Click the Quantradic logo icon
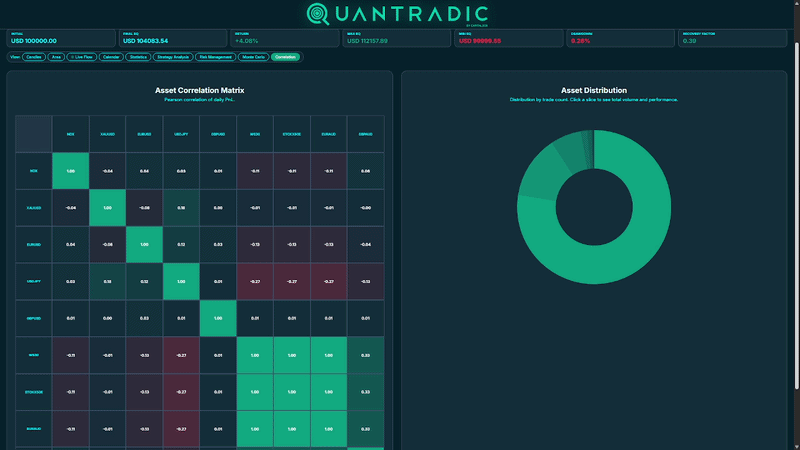The image size is (800, 450). (317, 14)
